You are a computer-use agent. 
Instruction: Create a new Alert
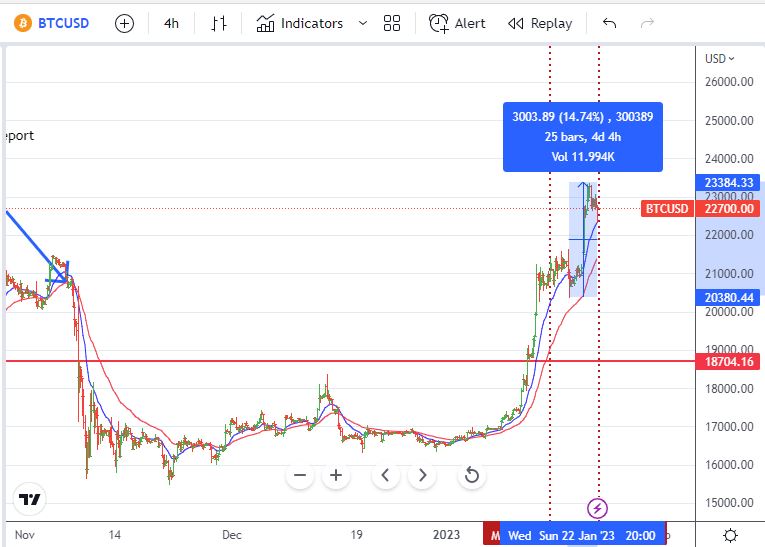[x=457, y=23]
